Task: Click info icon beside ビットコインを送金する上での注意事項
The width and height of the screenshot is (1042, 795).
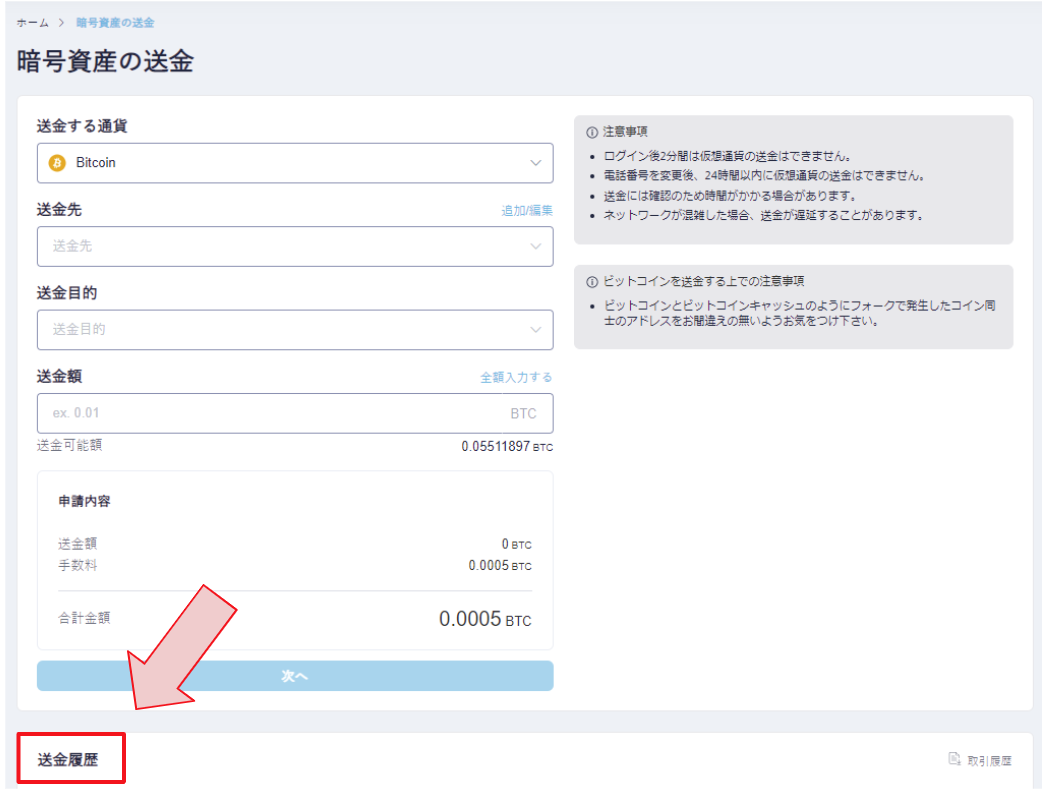Action: [592, 281]
